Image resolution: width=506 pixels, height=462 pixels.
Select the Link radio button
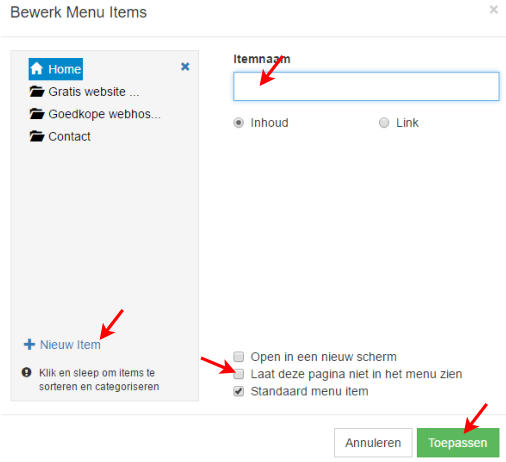click(x=384, y=123)
